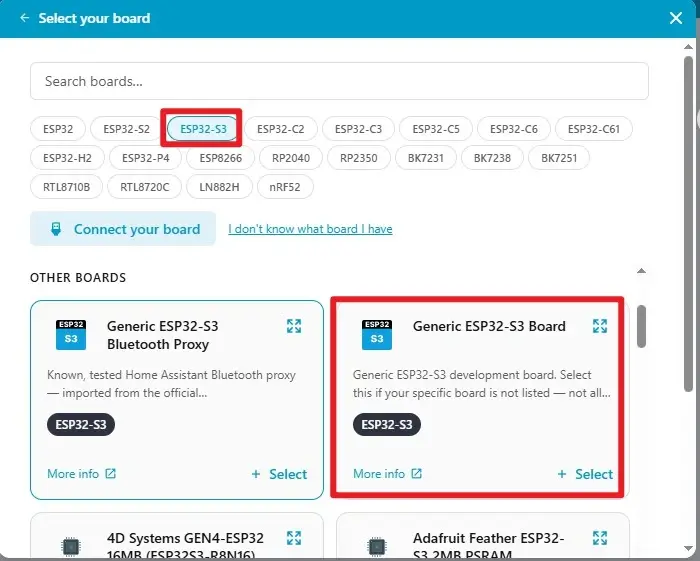Expand 4D Systems GEN4-ESP32 card details
This screenshot has width=700, height=561.
pyautogui.click(x=294, y=538)
